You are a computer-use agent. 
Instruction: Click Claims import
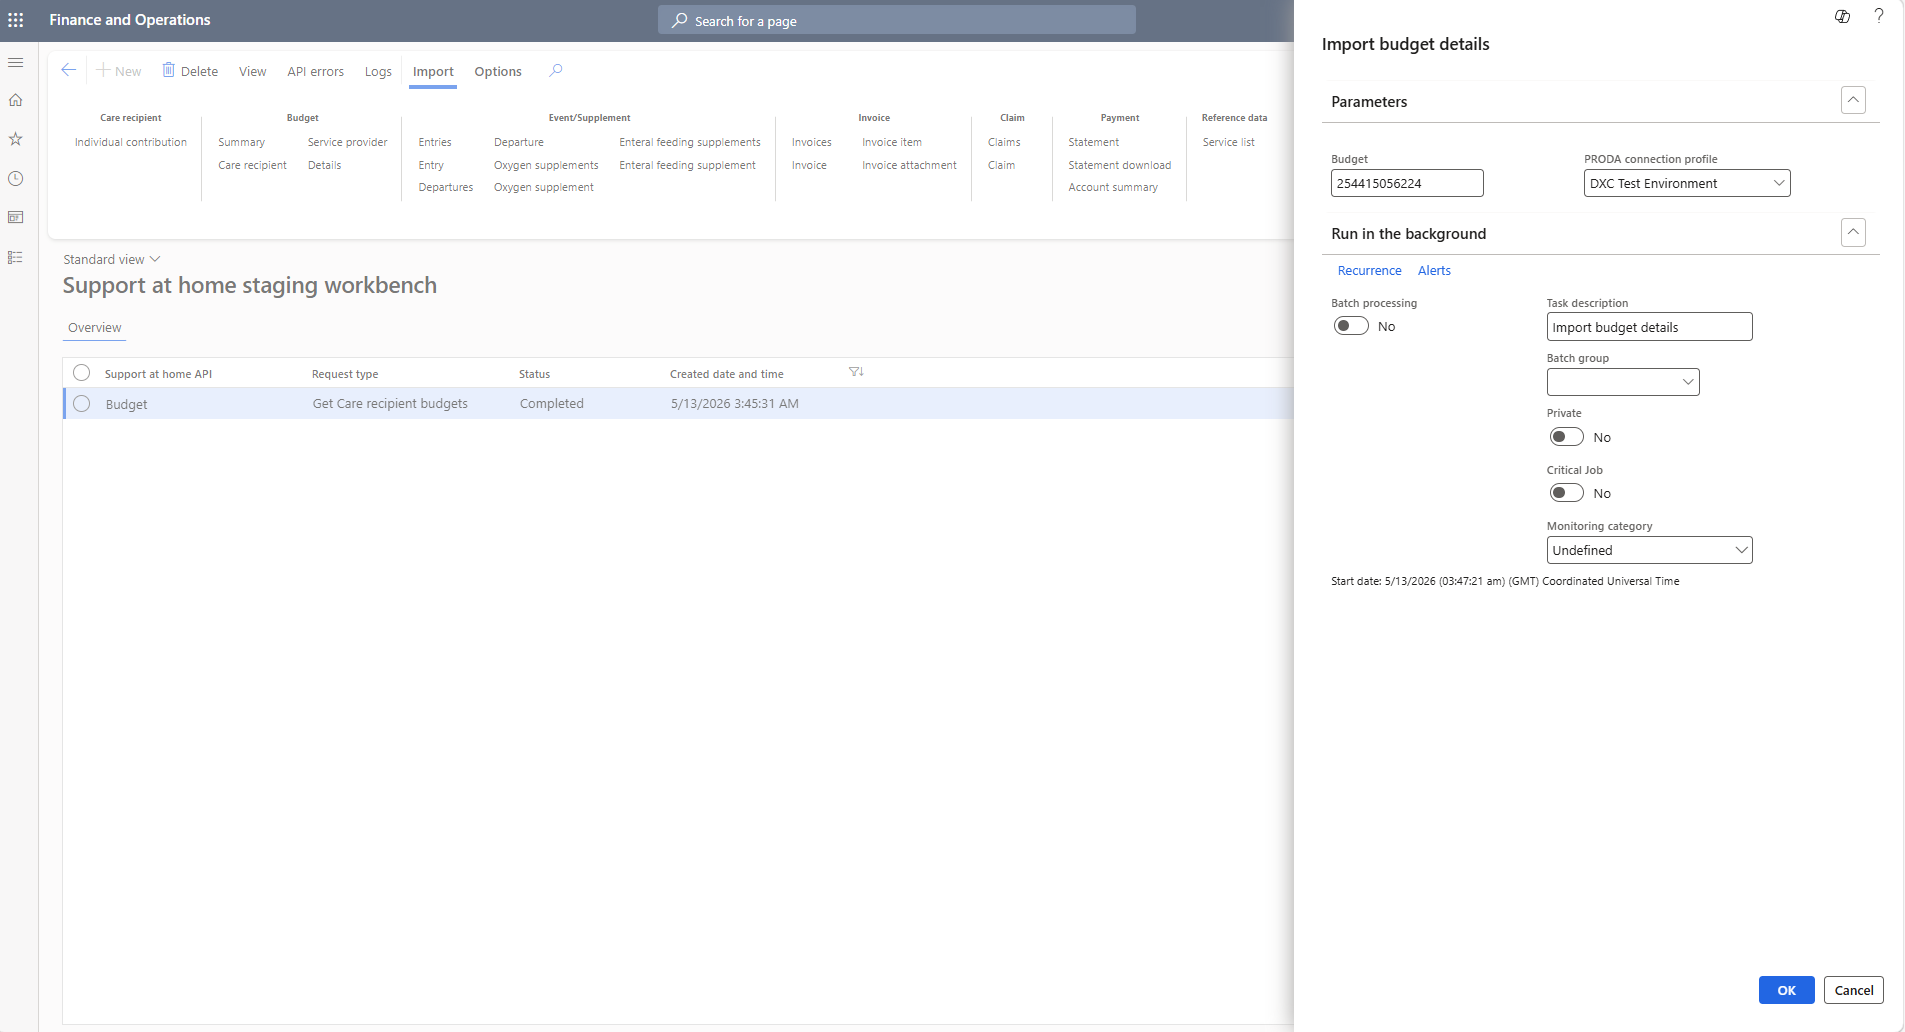(x=1004, y=142)
